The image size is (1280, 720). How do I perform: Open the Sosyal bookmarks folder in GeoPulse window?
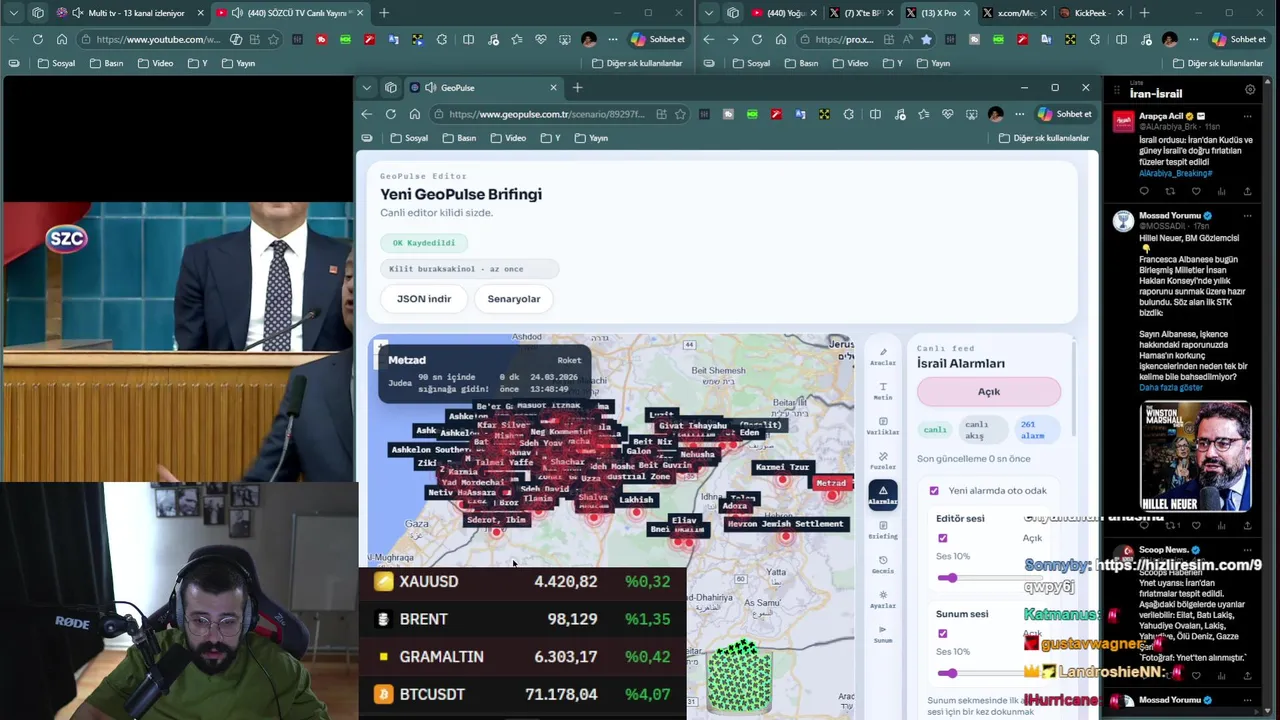tap(409, 138)
